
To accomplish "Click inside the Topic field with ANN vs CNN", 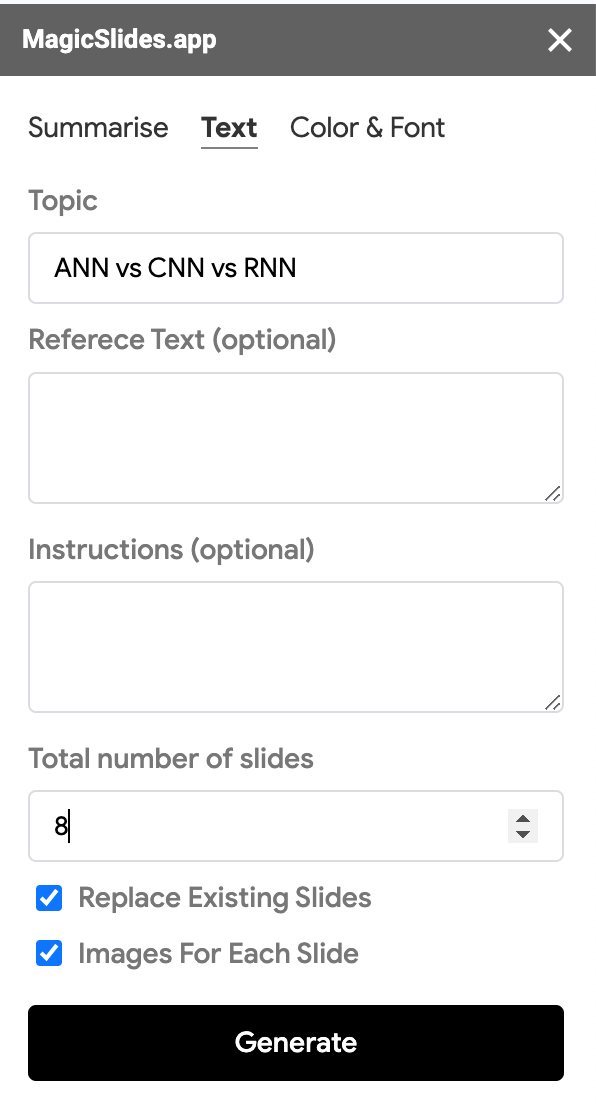I will pyautogui.click(x=296, y=267).
